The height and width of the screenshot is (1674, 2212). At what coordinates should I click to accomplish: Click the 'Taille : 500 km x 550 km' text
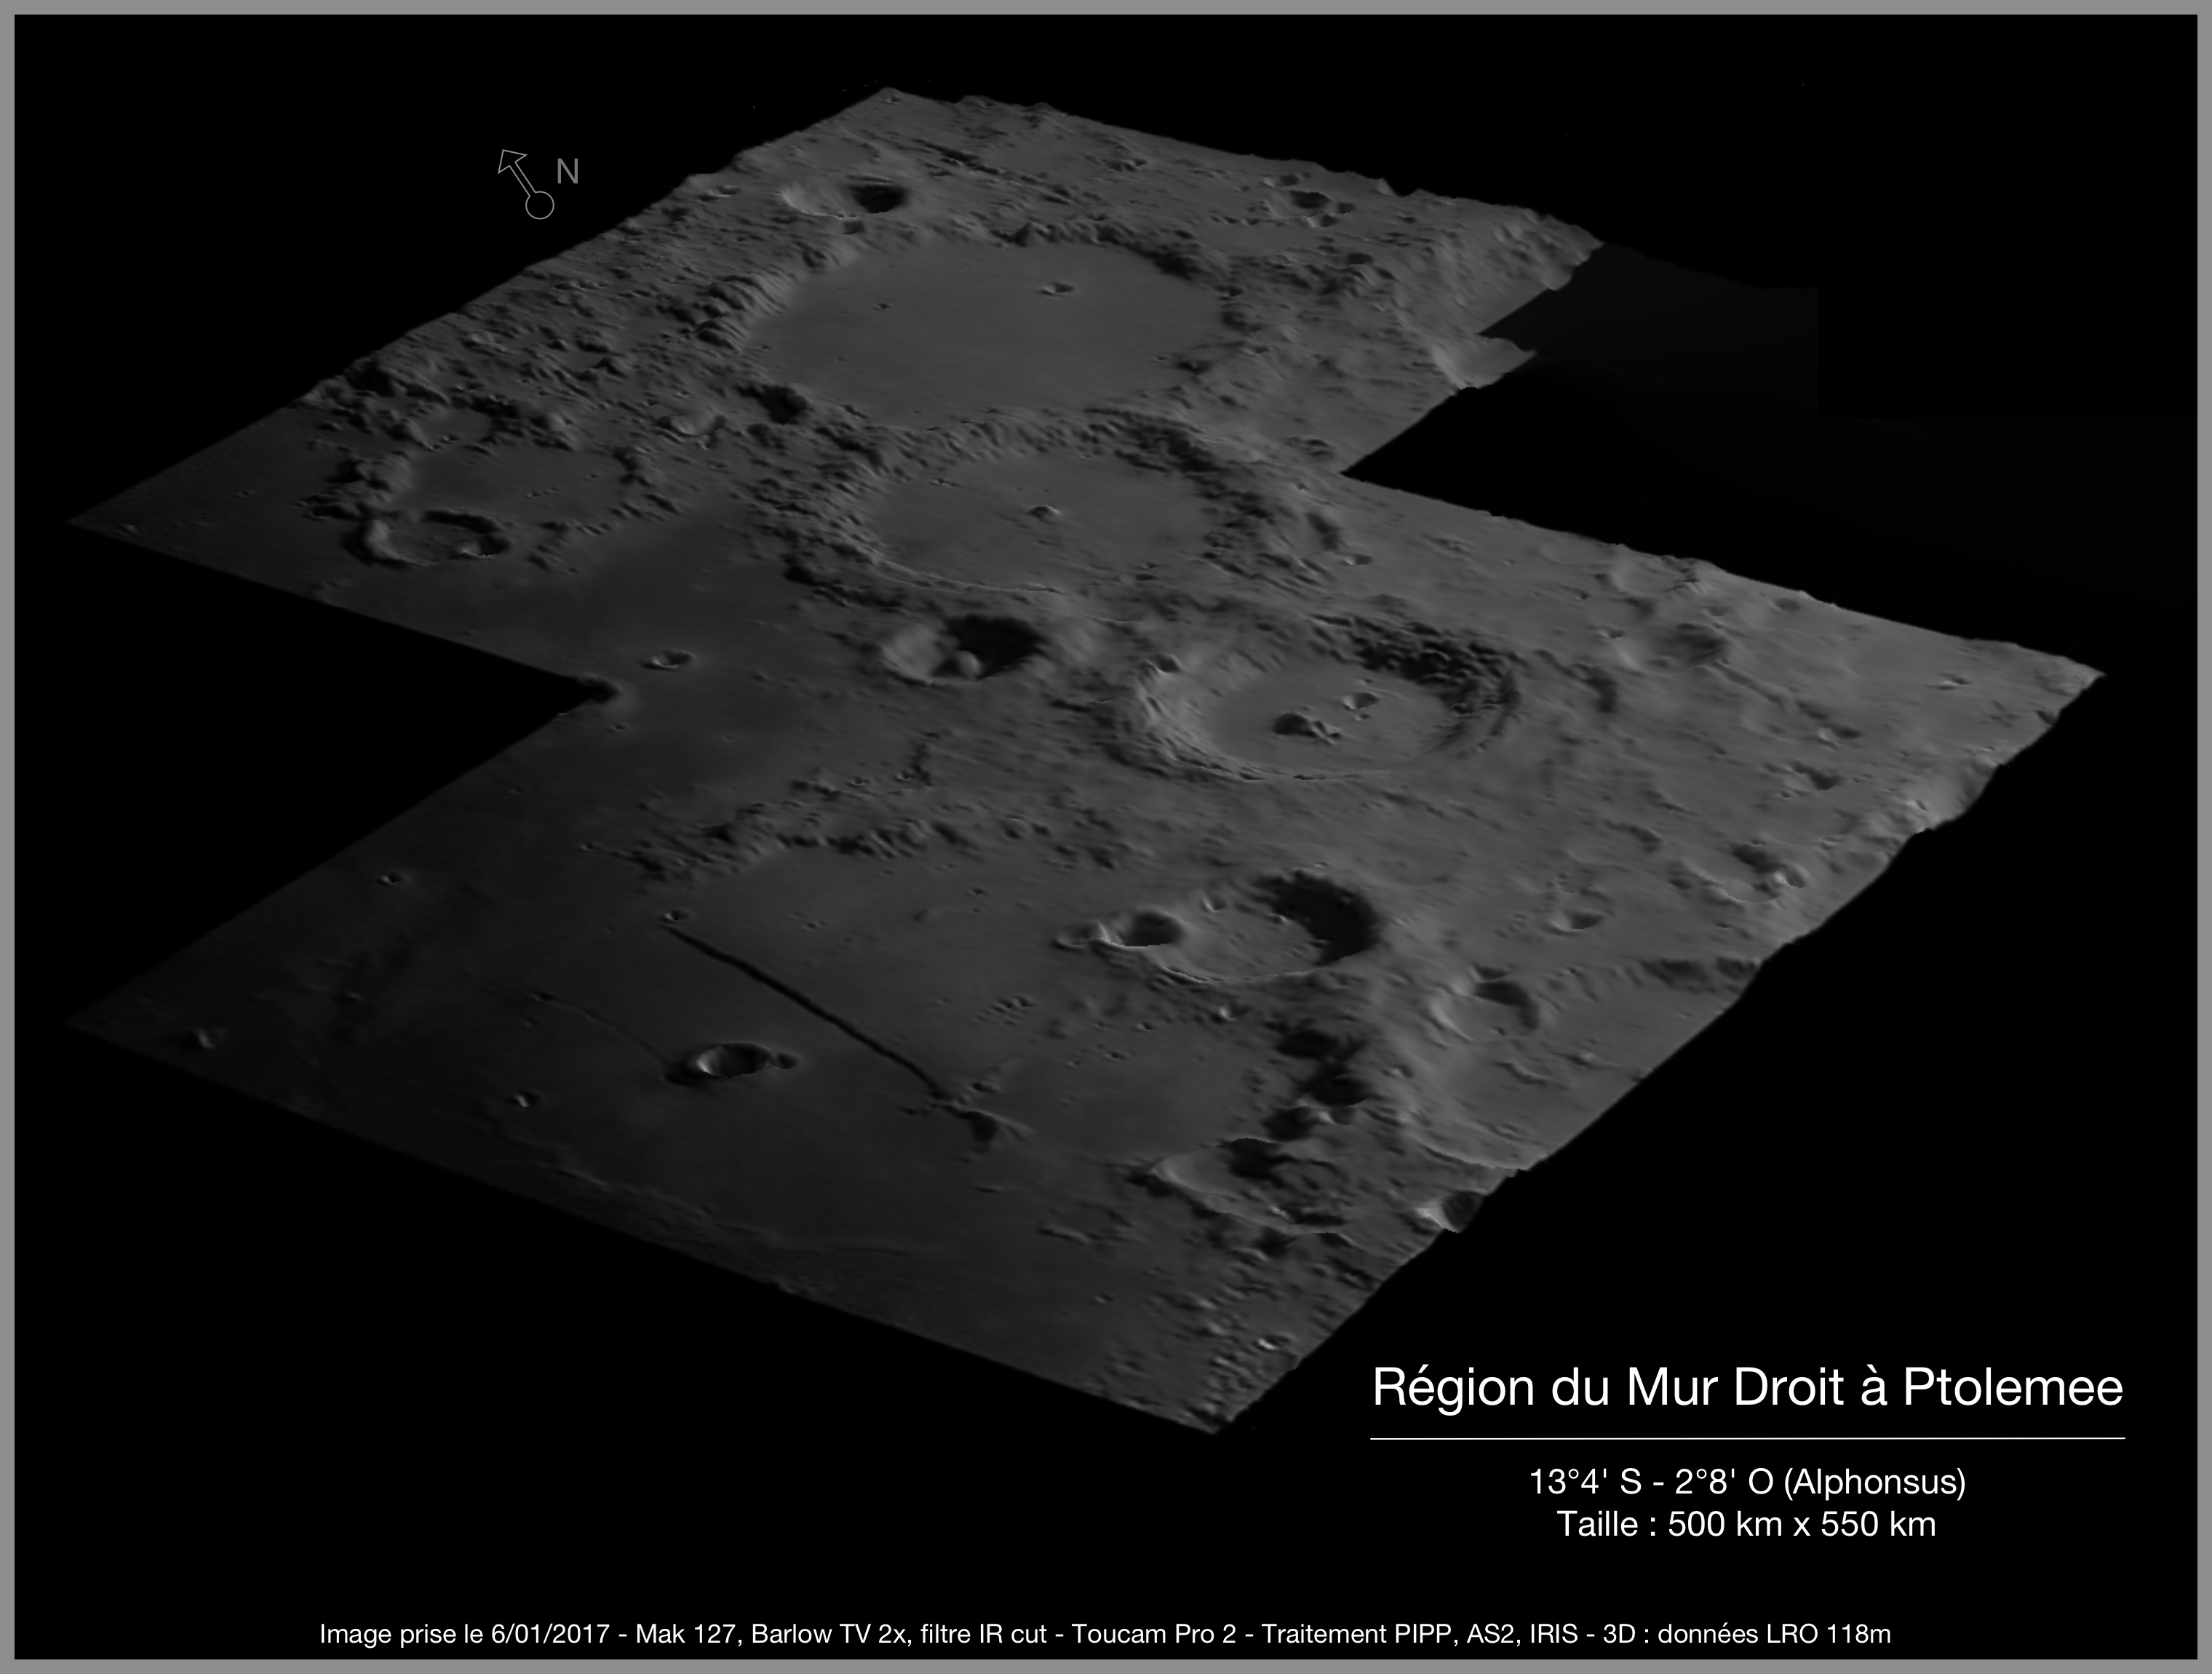click(1746, 1524)
